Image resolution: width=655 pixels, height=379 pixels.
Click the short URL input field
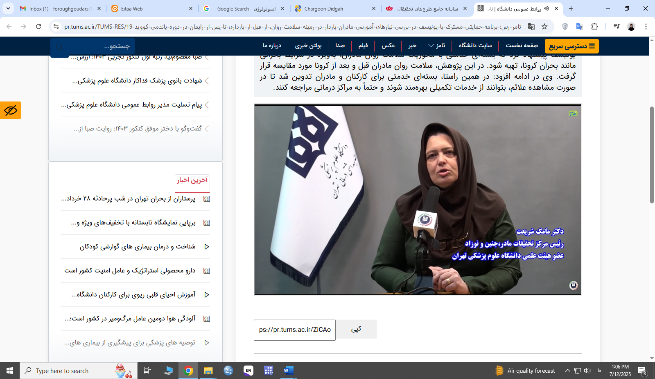tap(294, 330)
